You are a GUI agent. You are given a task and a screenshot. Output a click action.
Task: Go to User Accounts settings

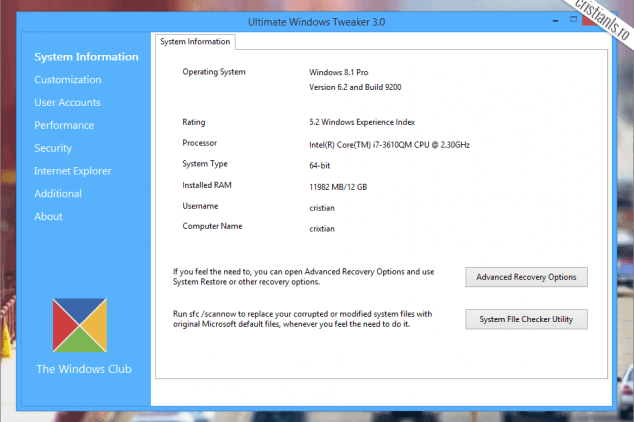click(67, 103)
